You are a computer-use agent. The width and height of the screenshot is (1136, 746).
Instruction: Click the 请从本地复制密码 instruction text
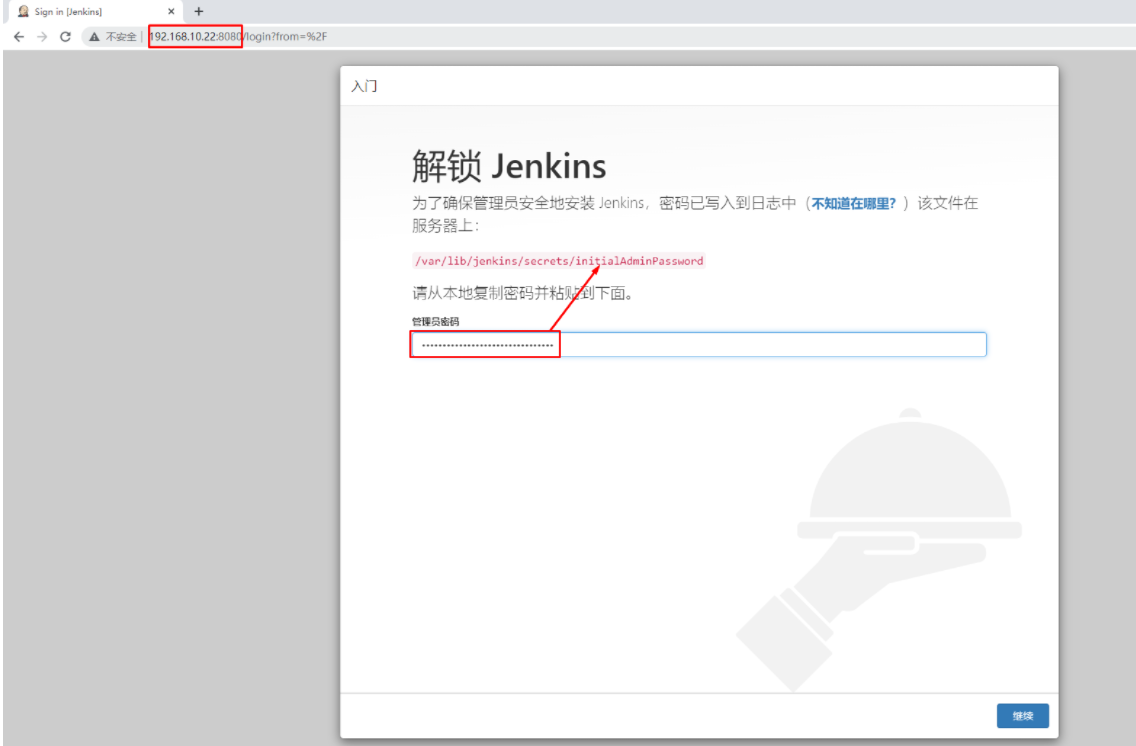[x=523, y=293]
